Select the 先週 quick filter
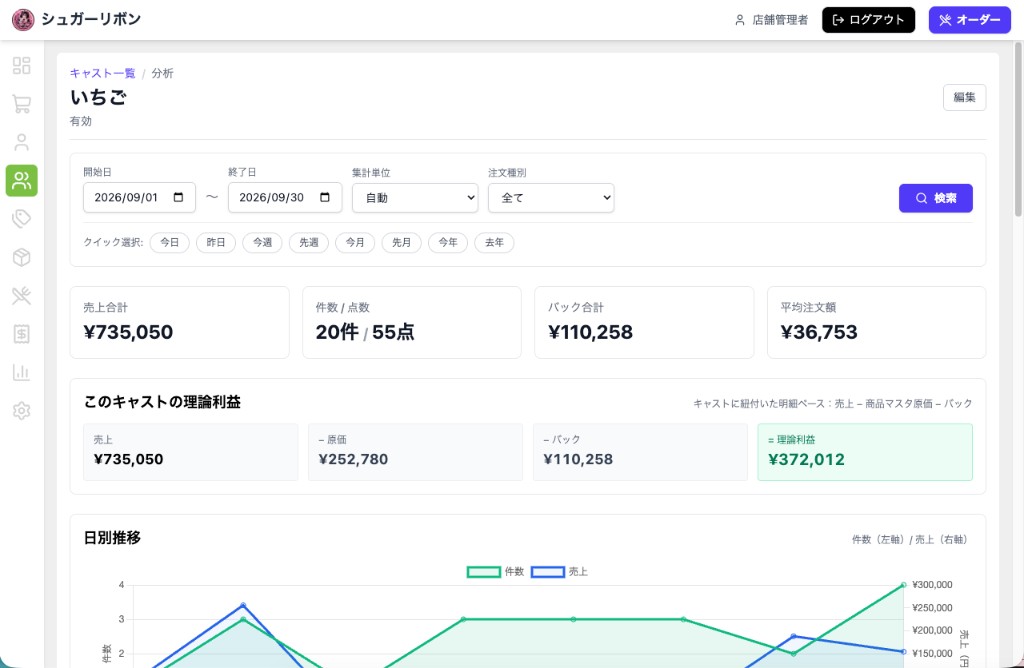The image size is (1024, 668). click(309, 242)
